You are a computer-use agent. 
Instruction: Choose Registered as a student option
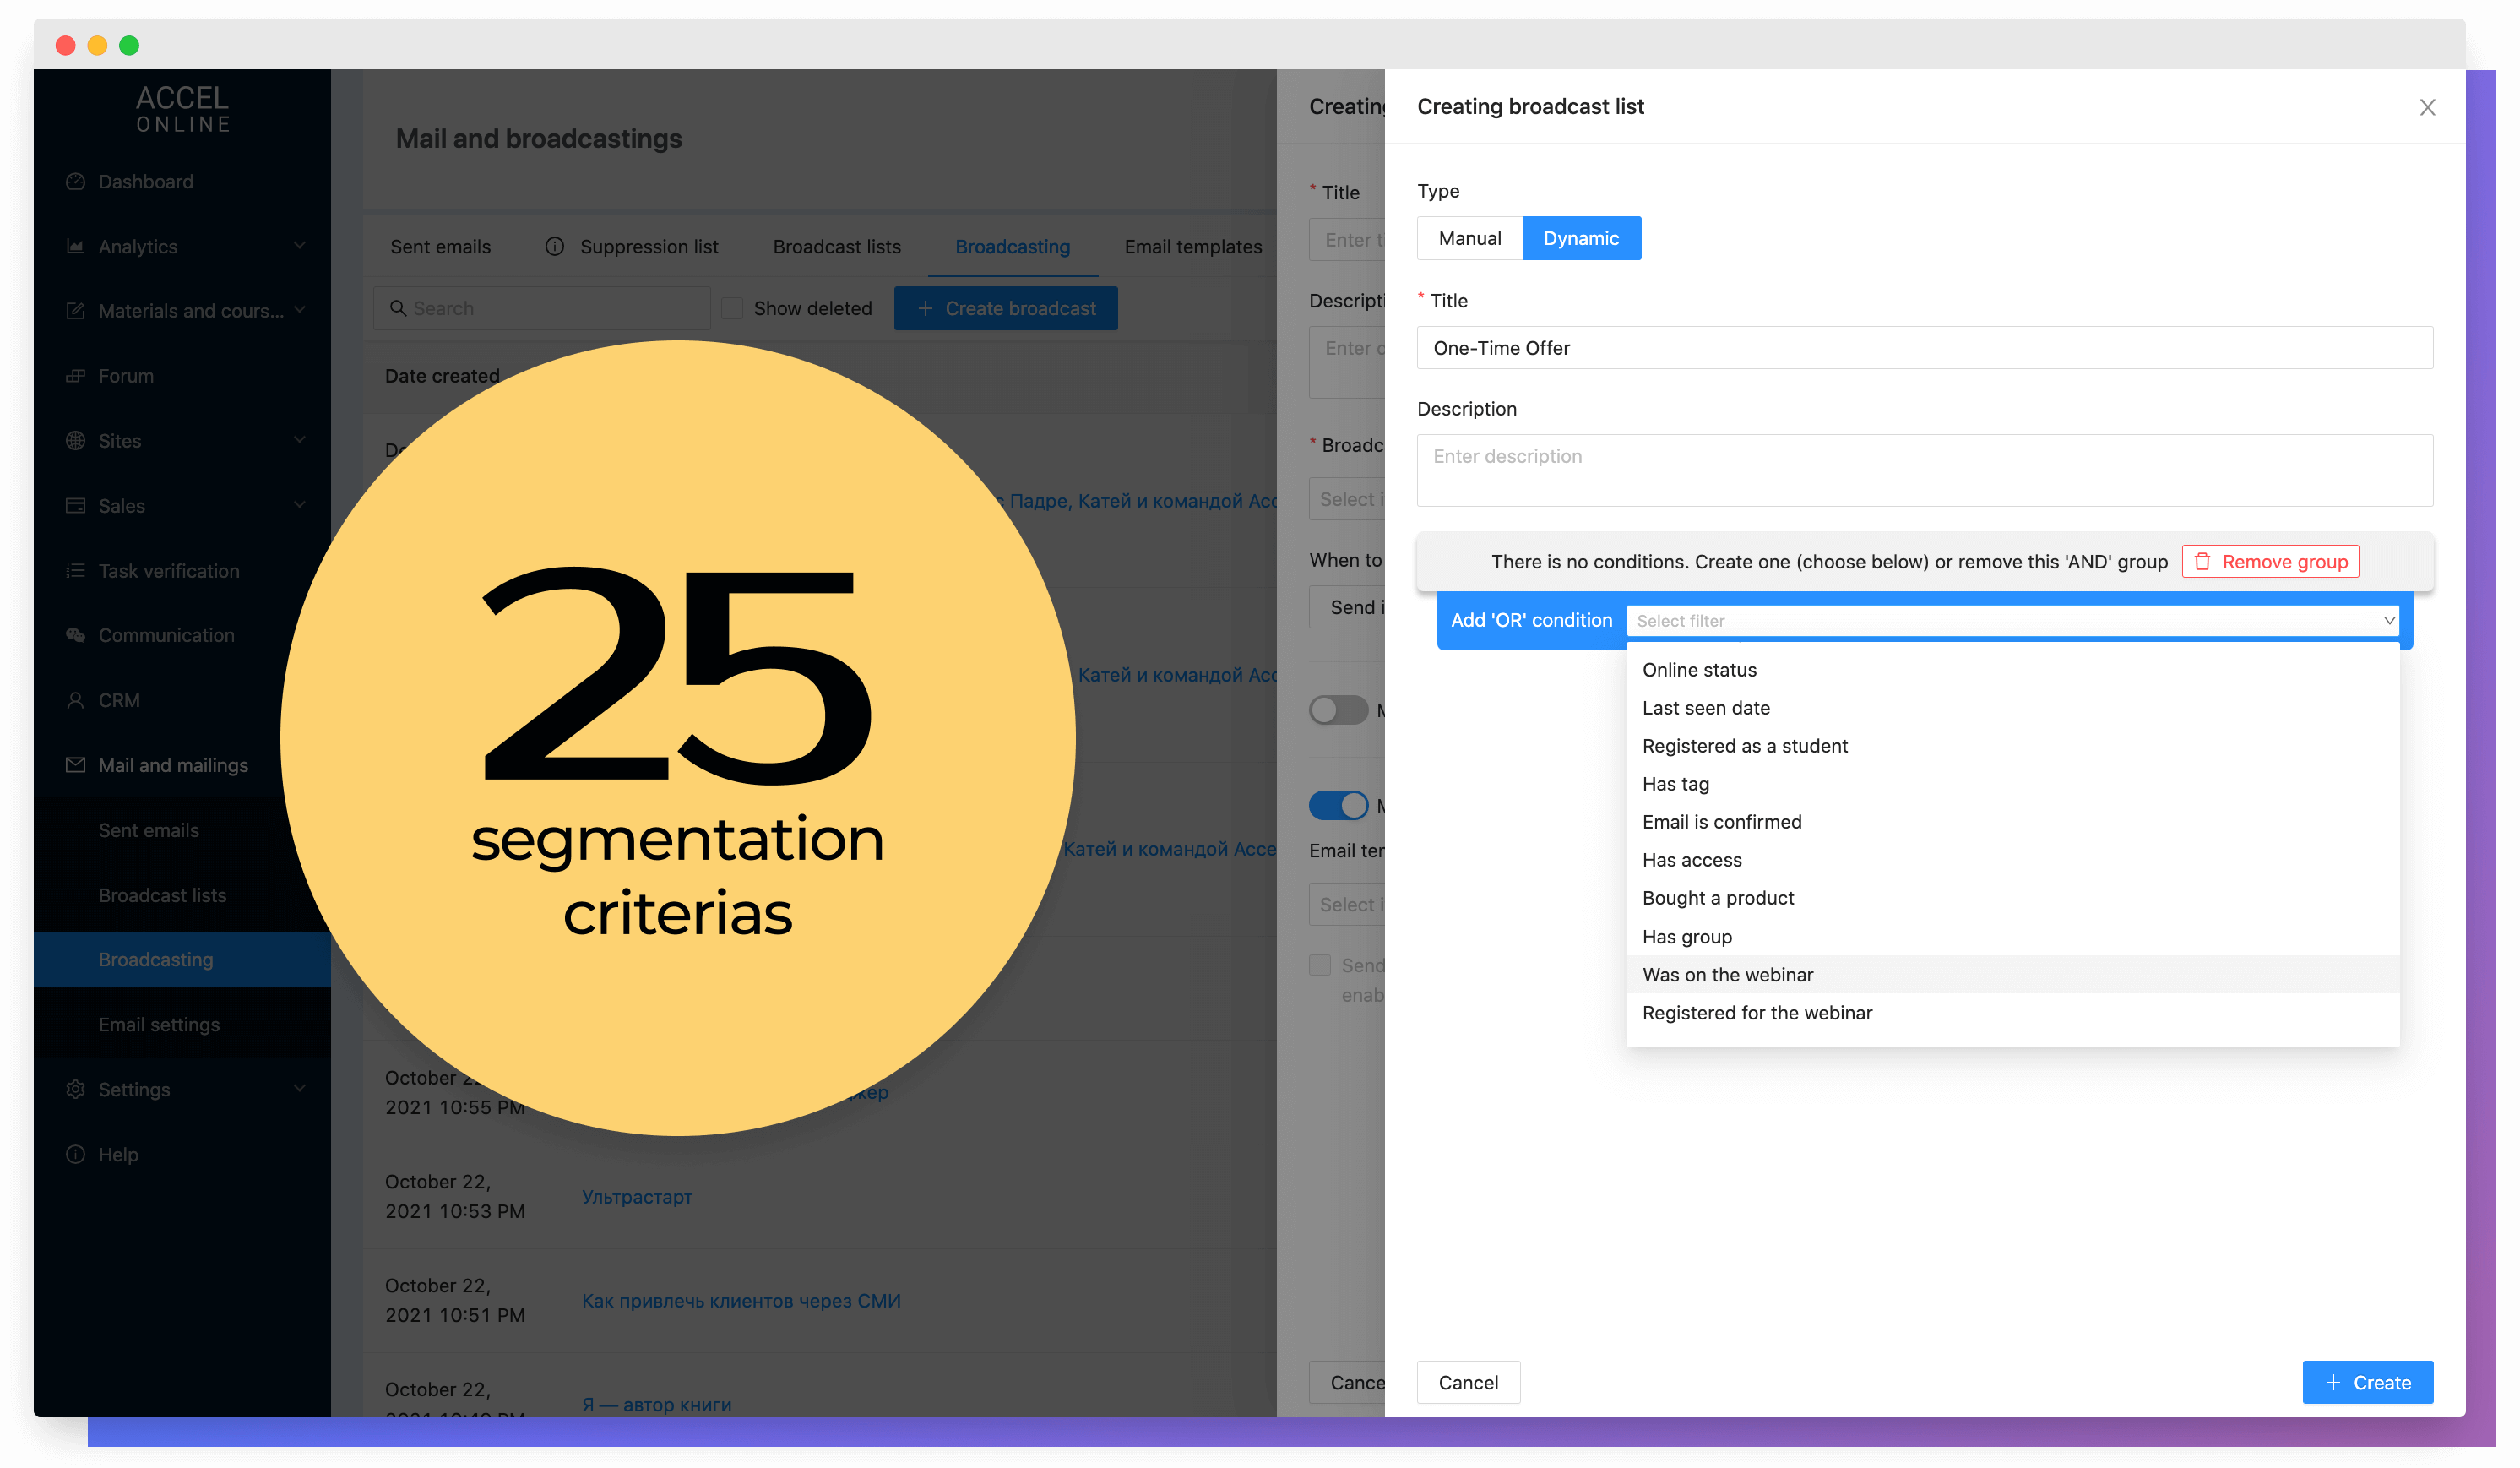click(x=2013, y=746)
